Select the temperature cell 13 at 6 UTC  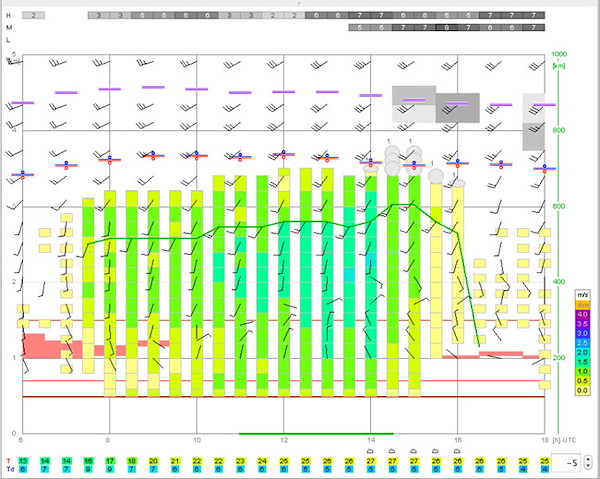point(23,461)
